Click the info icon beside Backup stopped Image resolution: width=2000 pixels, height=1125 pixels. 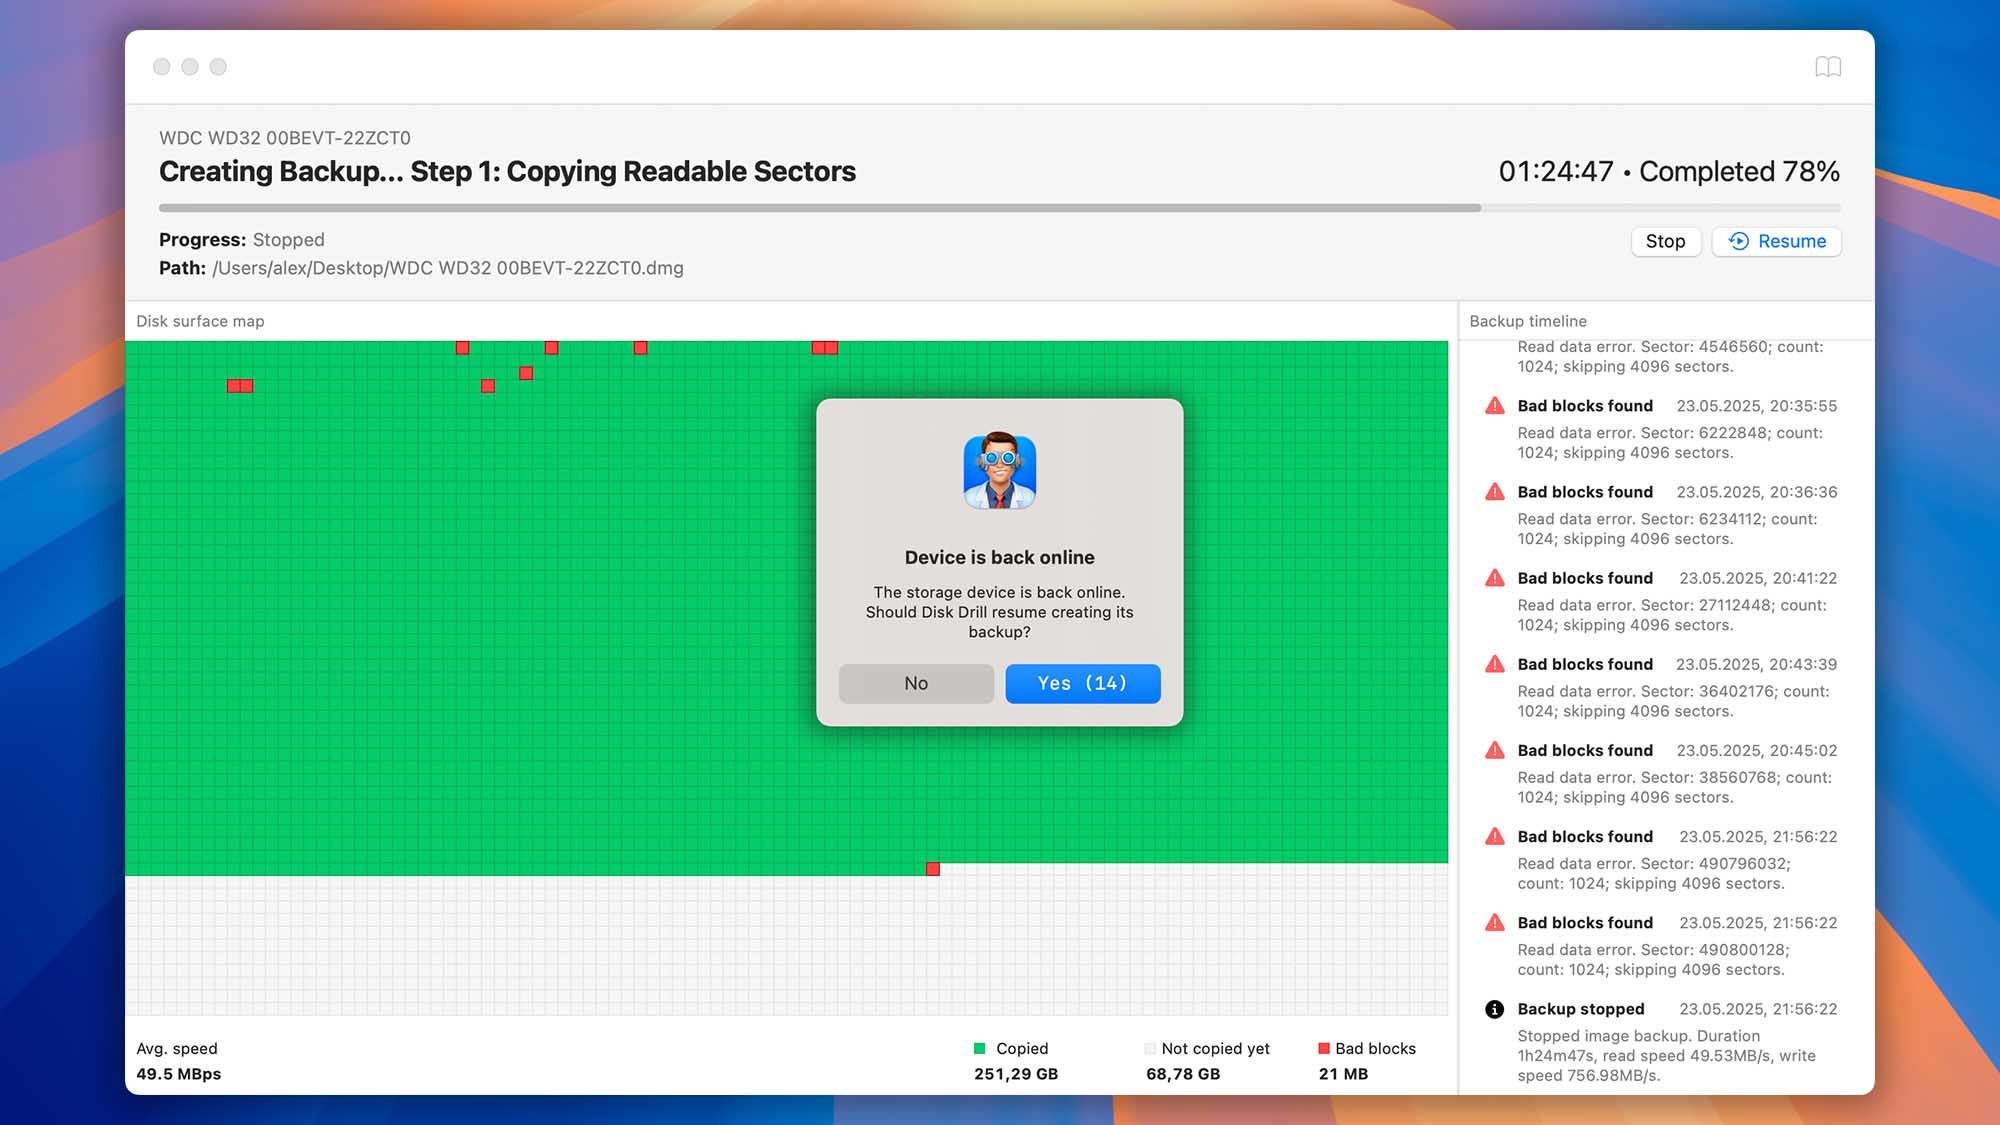click(1494, 1009)
